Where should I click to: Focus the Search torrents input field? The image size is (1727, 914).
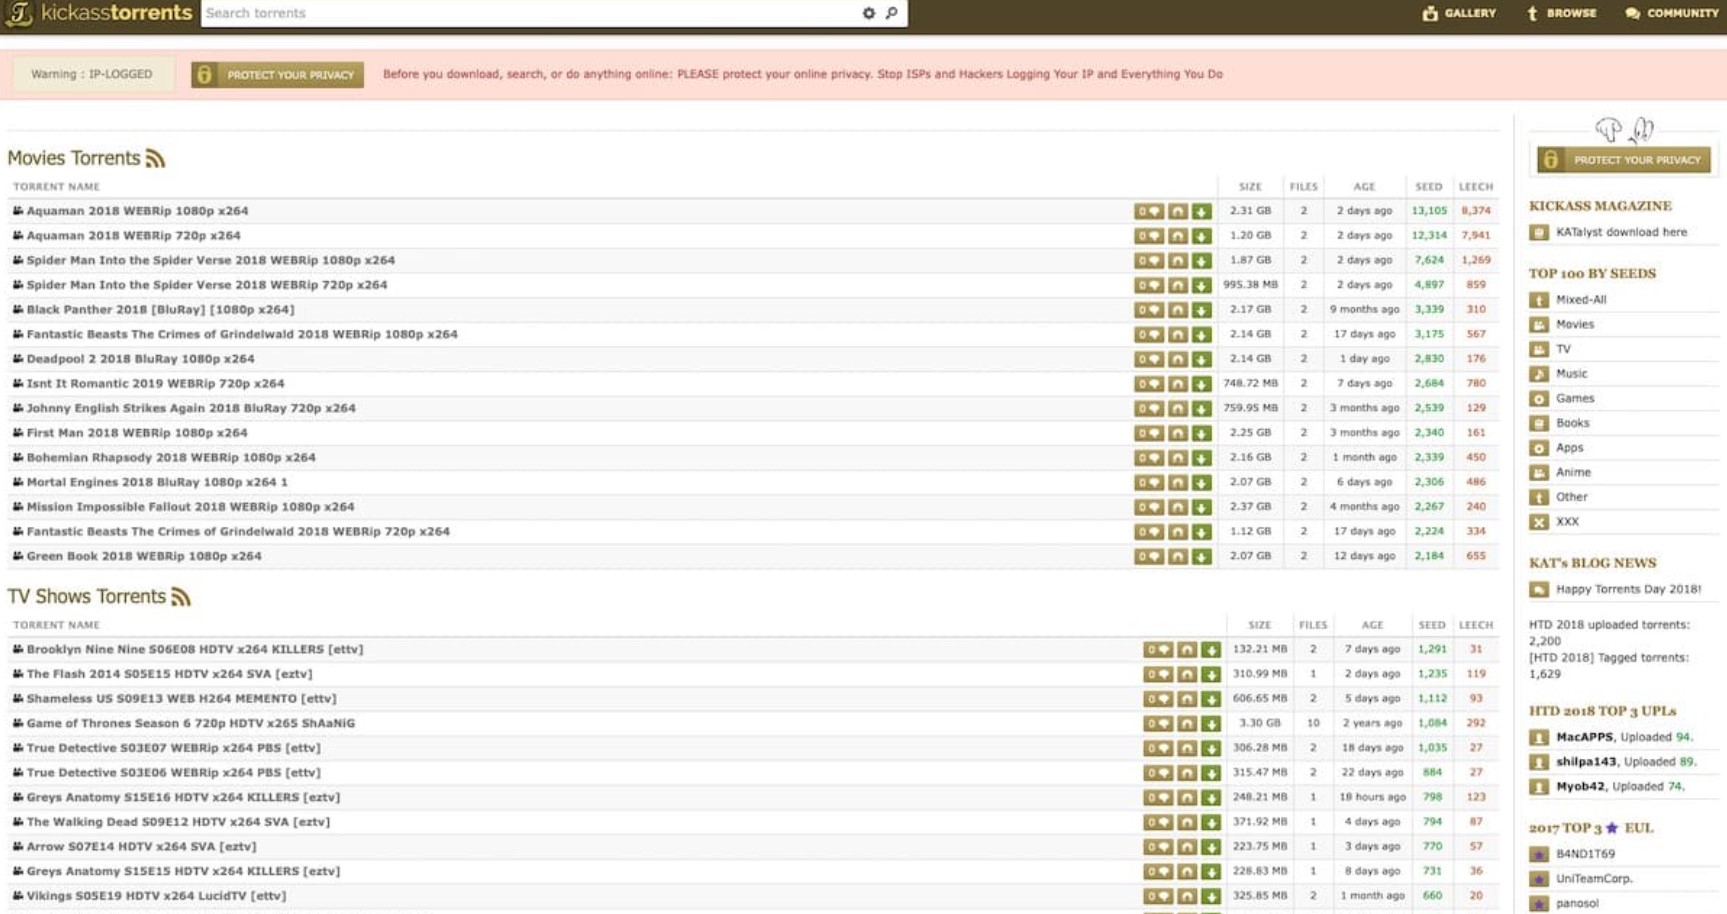pyautogui.click(x=530, y=13)
